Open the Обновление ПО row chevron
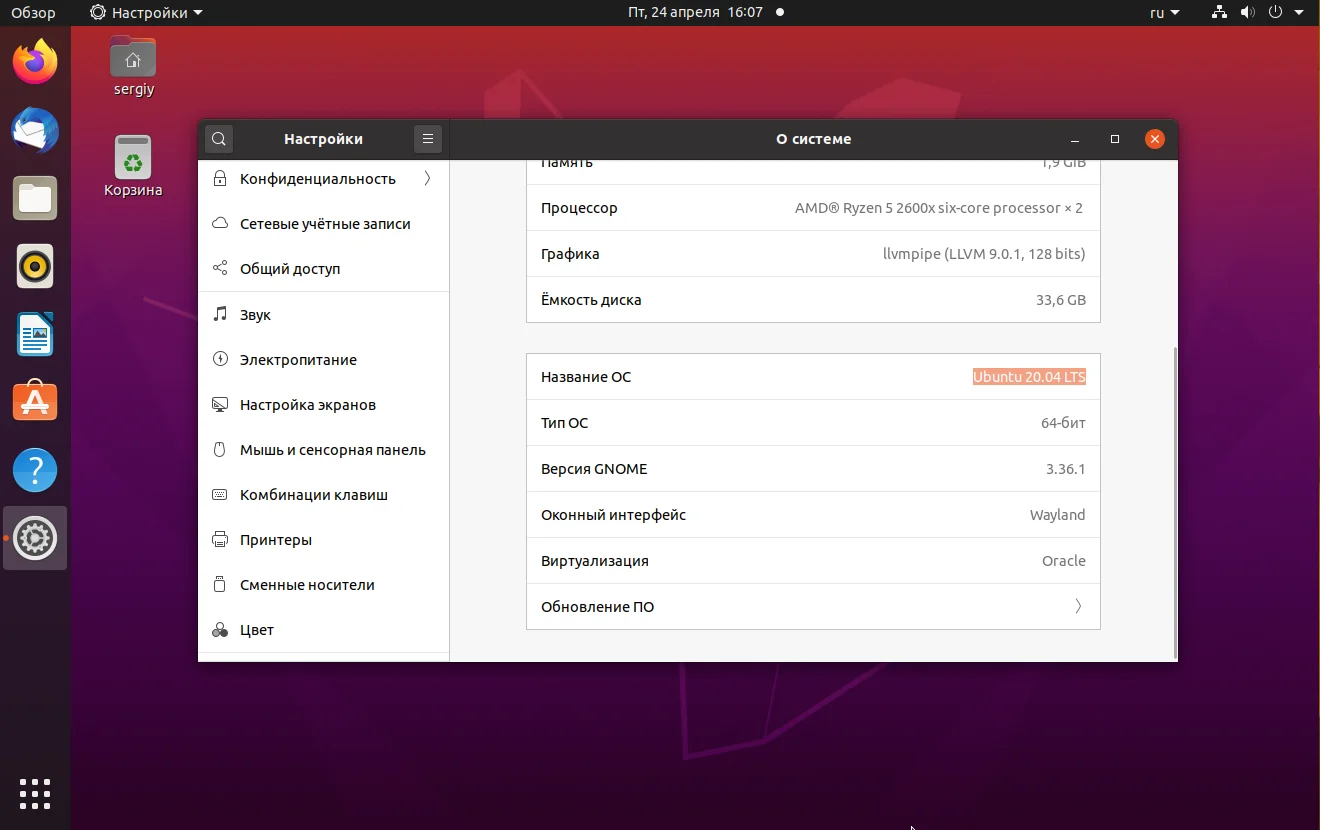The width and height of the screenshot is (1320, 830). pyautogui.click(x=1078, y=606)
